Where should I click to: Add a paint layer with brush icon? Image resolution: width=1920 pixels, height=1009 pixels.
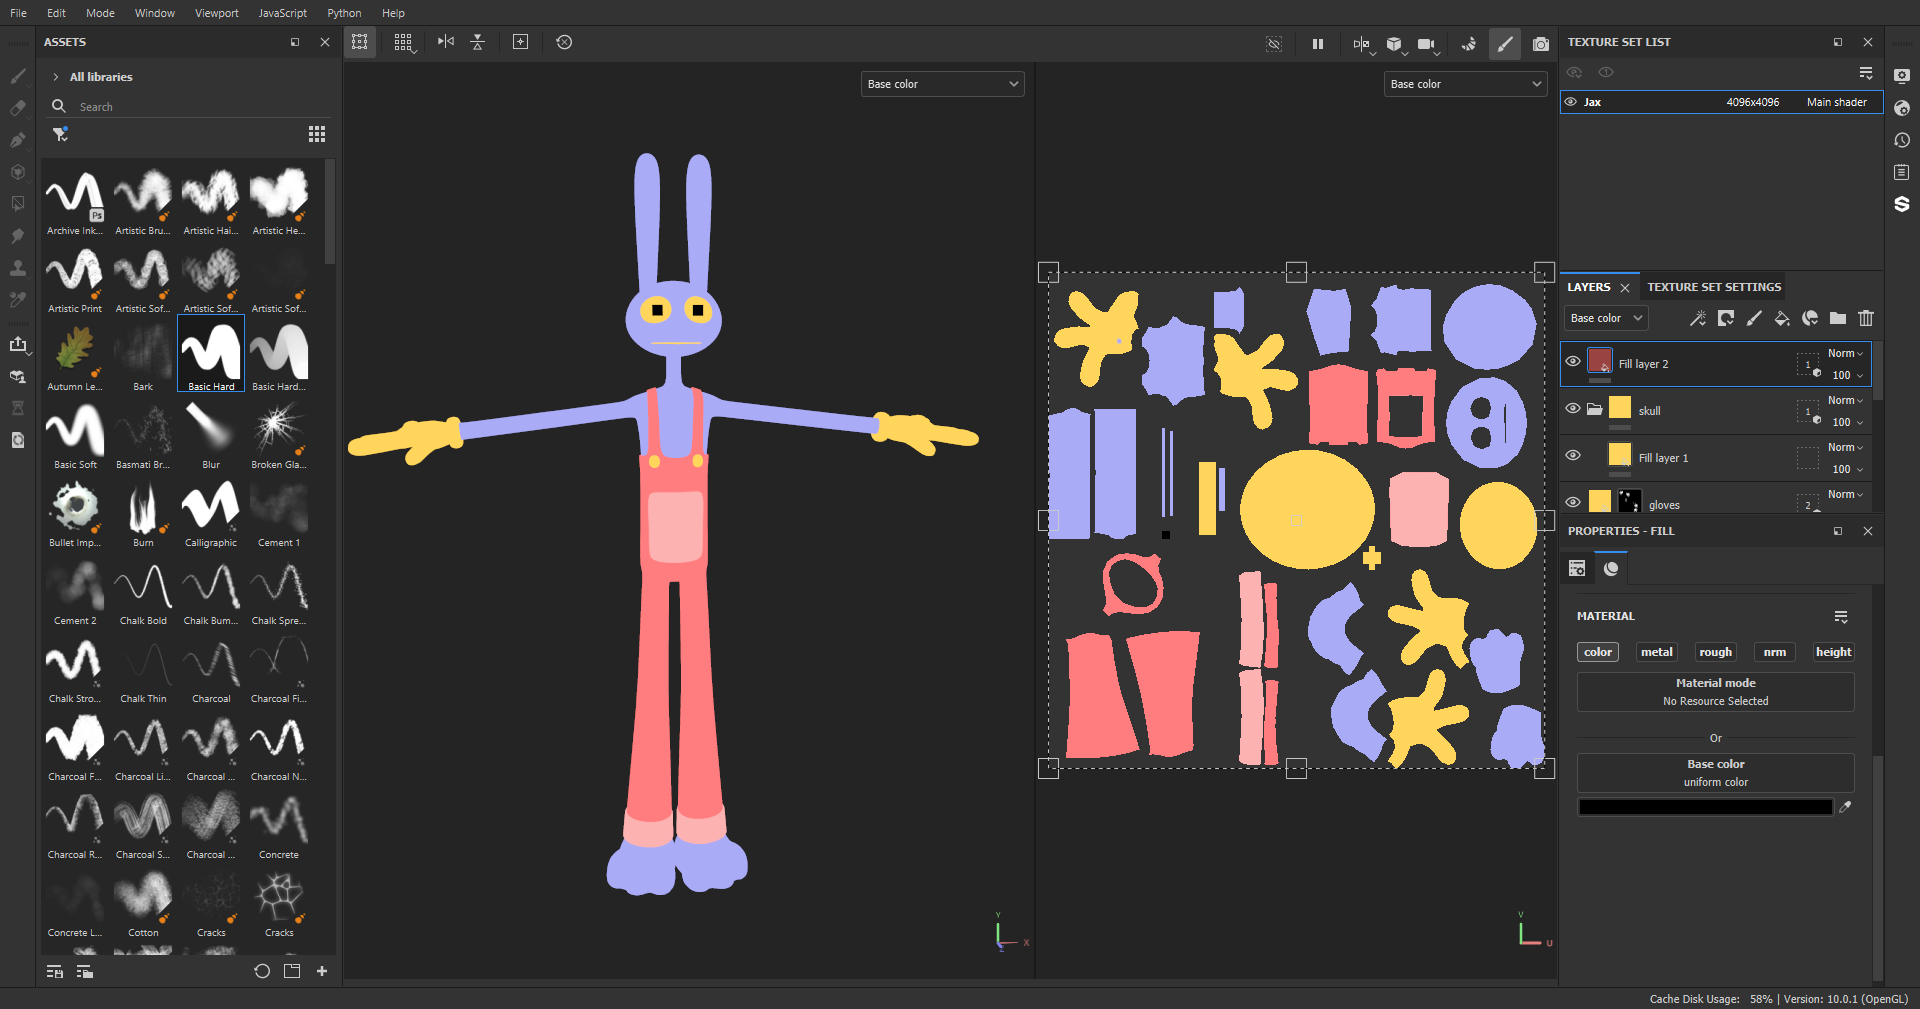1754,318
